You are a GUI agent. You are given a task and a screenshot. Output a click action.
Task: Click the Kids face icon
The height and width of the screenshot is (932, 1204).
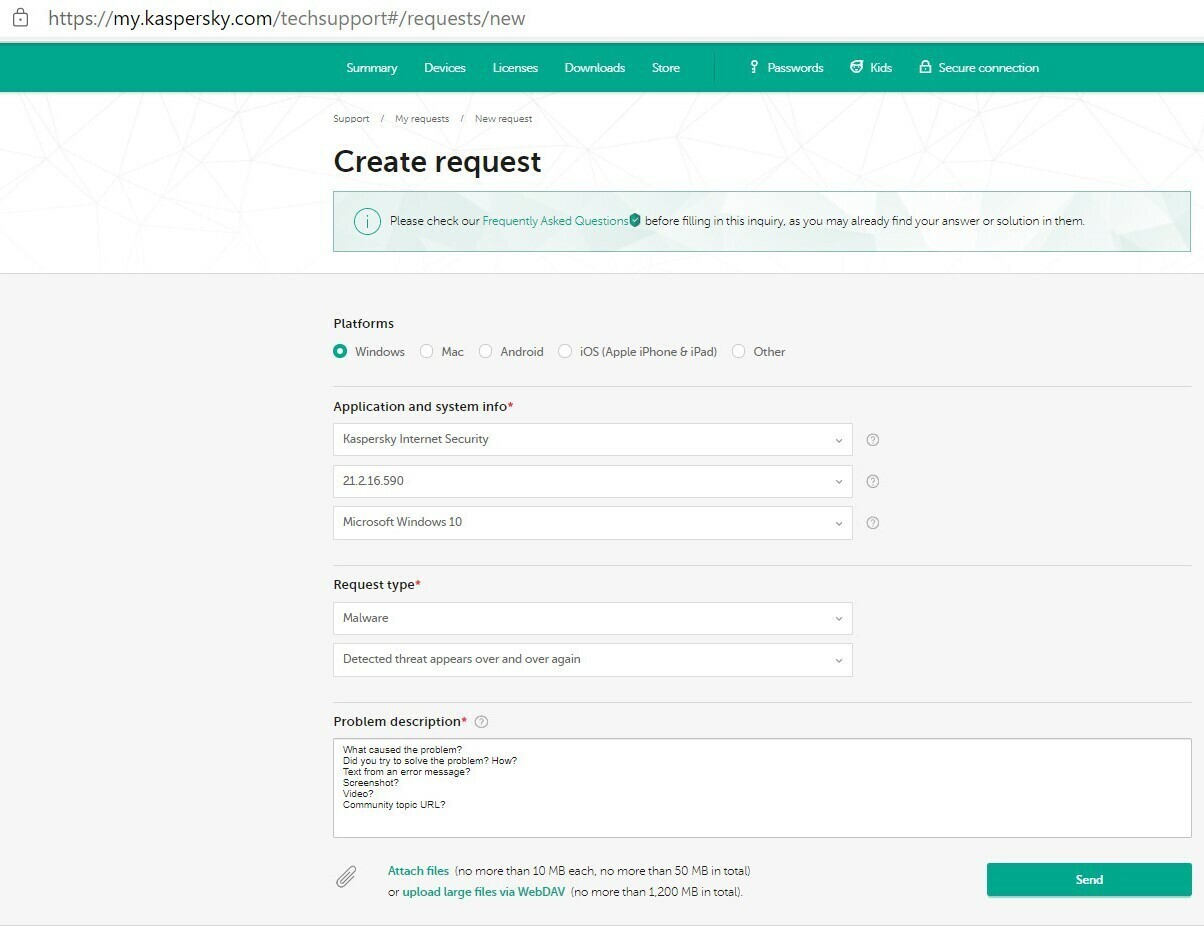click(x=857, y=67)
